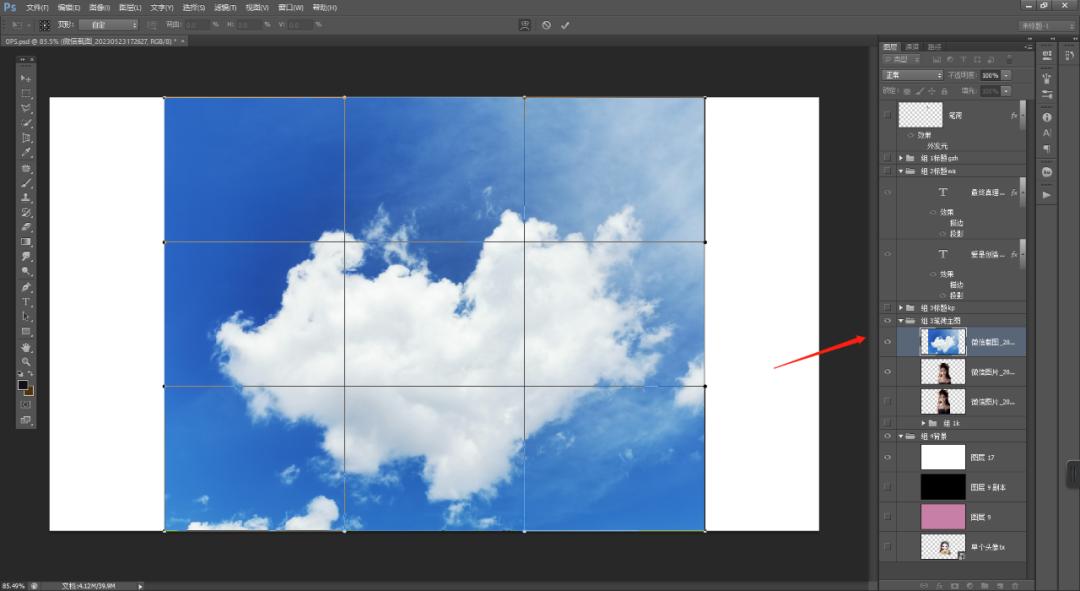Screen dimensions: 1080x591
Task: Click the opacity 100% input field
Action: (x=990, y=75)
